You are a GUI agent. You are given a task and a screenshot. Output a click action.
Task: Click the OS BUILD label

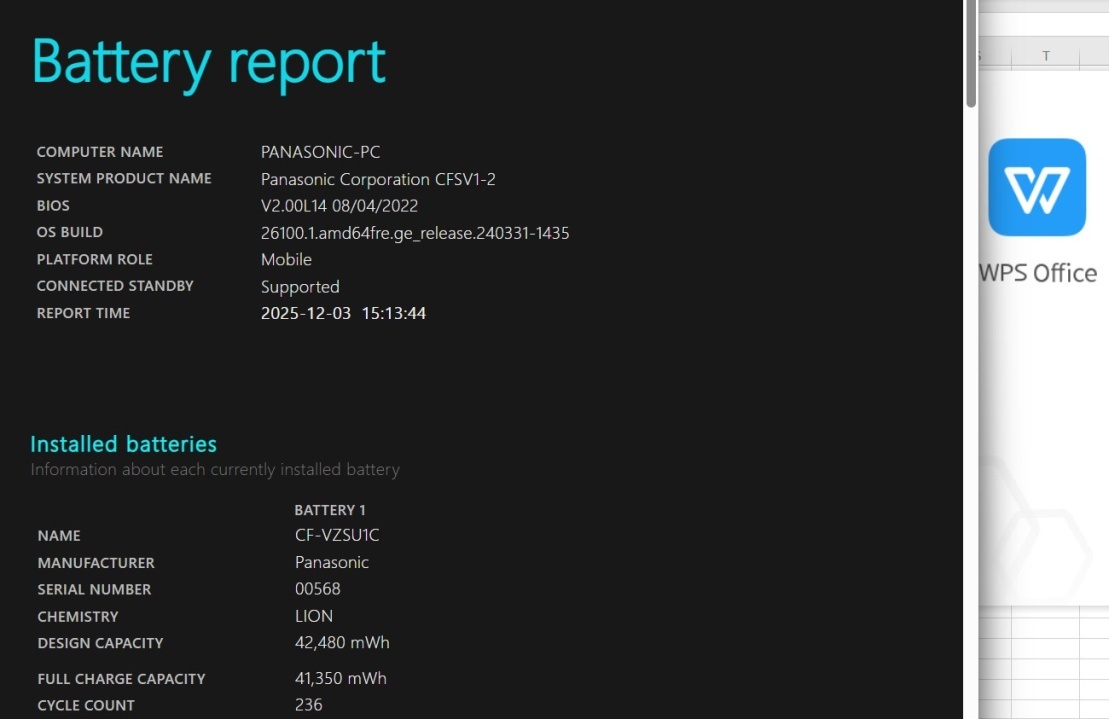69,233
